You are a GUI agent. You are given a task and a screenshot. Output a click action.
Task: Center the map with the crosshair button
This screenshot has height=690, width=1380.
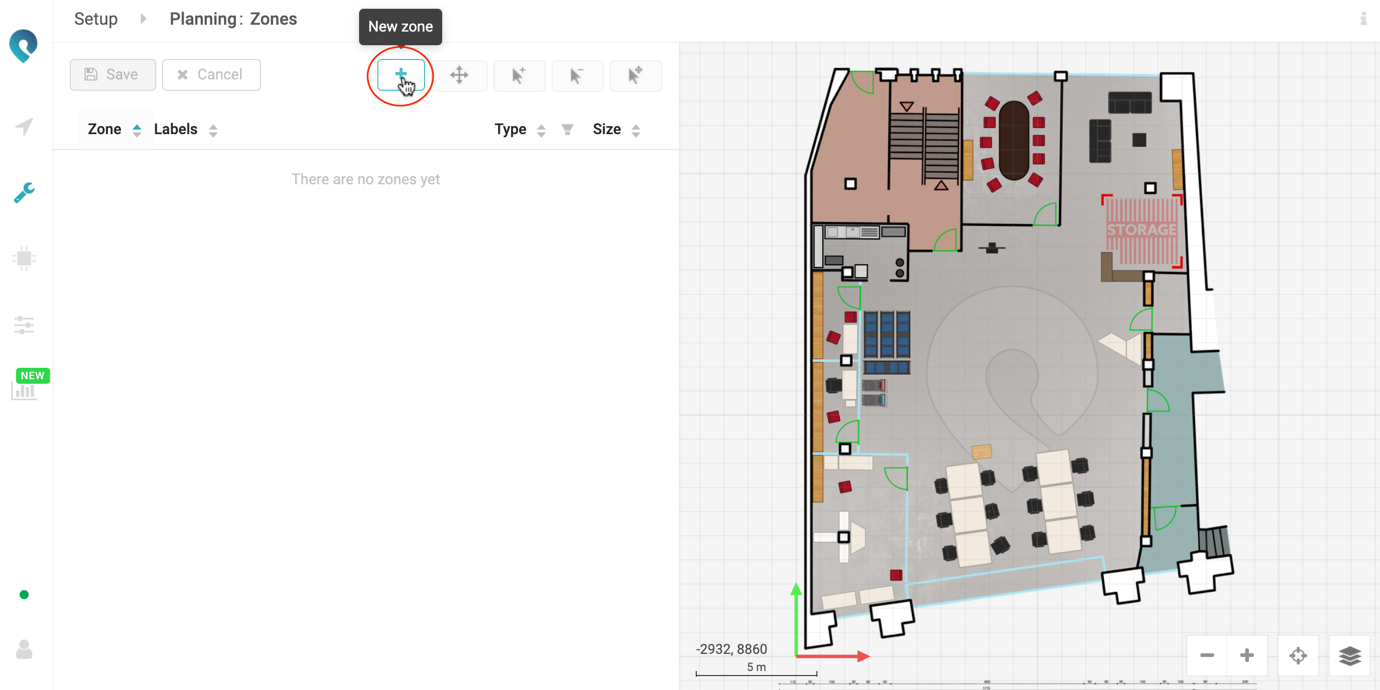click(x=1298, y=656)
